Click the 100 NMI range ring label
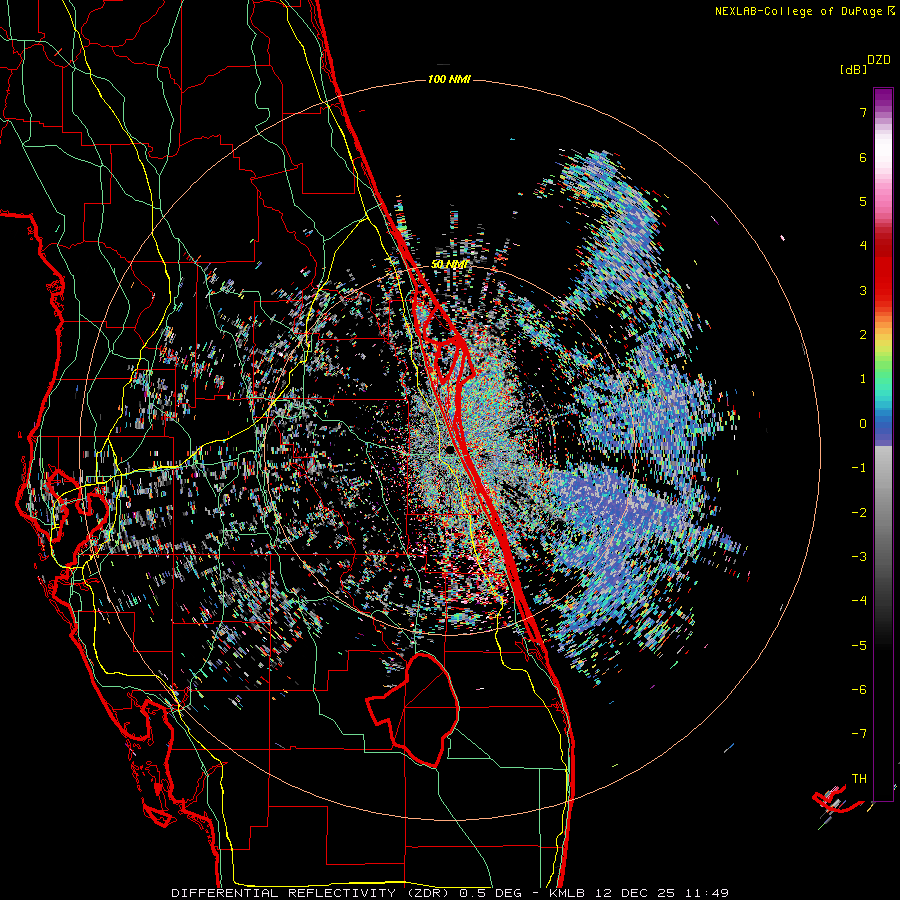Image resolution: width=900 pixels, height=900 pixels. click(x=449, y=79)
